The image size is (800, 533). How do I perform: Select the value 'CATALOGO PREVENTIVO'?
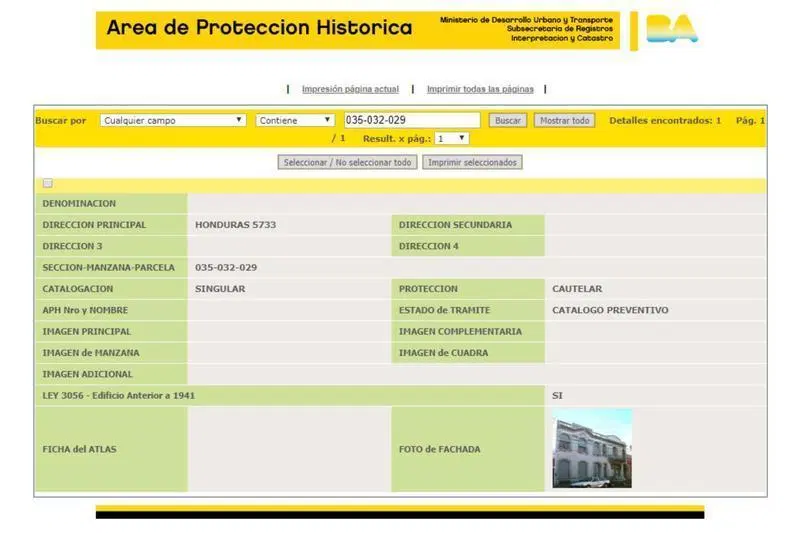(610, 310)
